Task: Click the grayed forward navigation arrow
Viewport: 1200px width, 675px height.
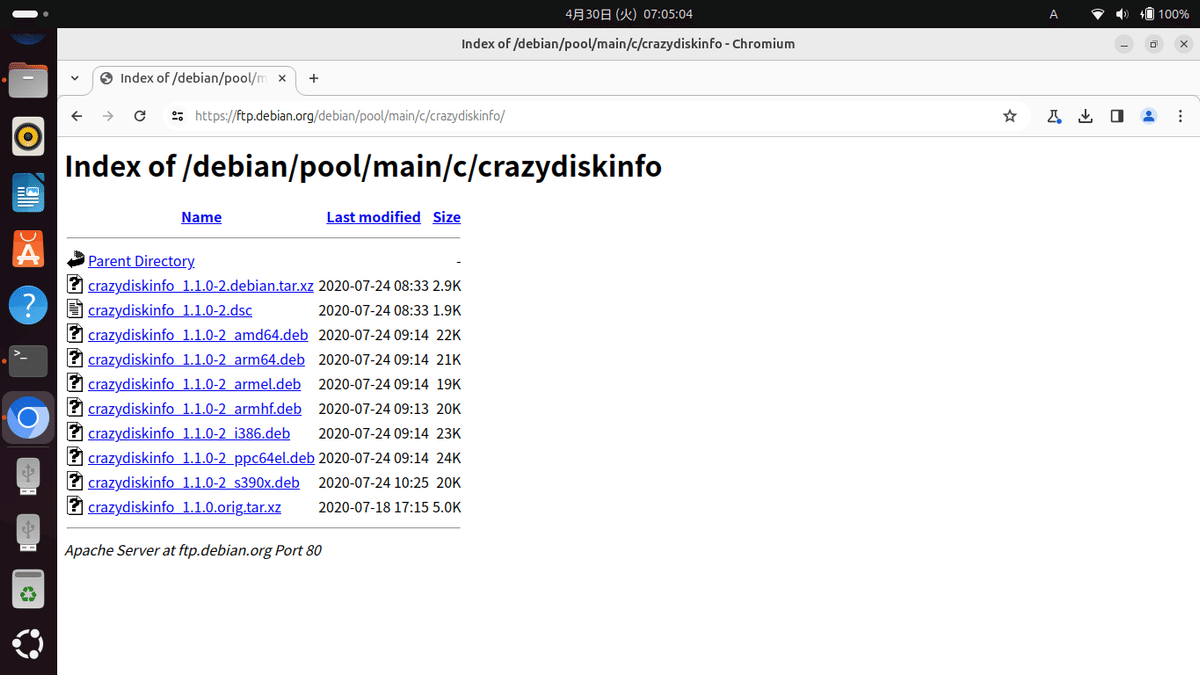Action: (108, 116)
